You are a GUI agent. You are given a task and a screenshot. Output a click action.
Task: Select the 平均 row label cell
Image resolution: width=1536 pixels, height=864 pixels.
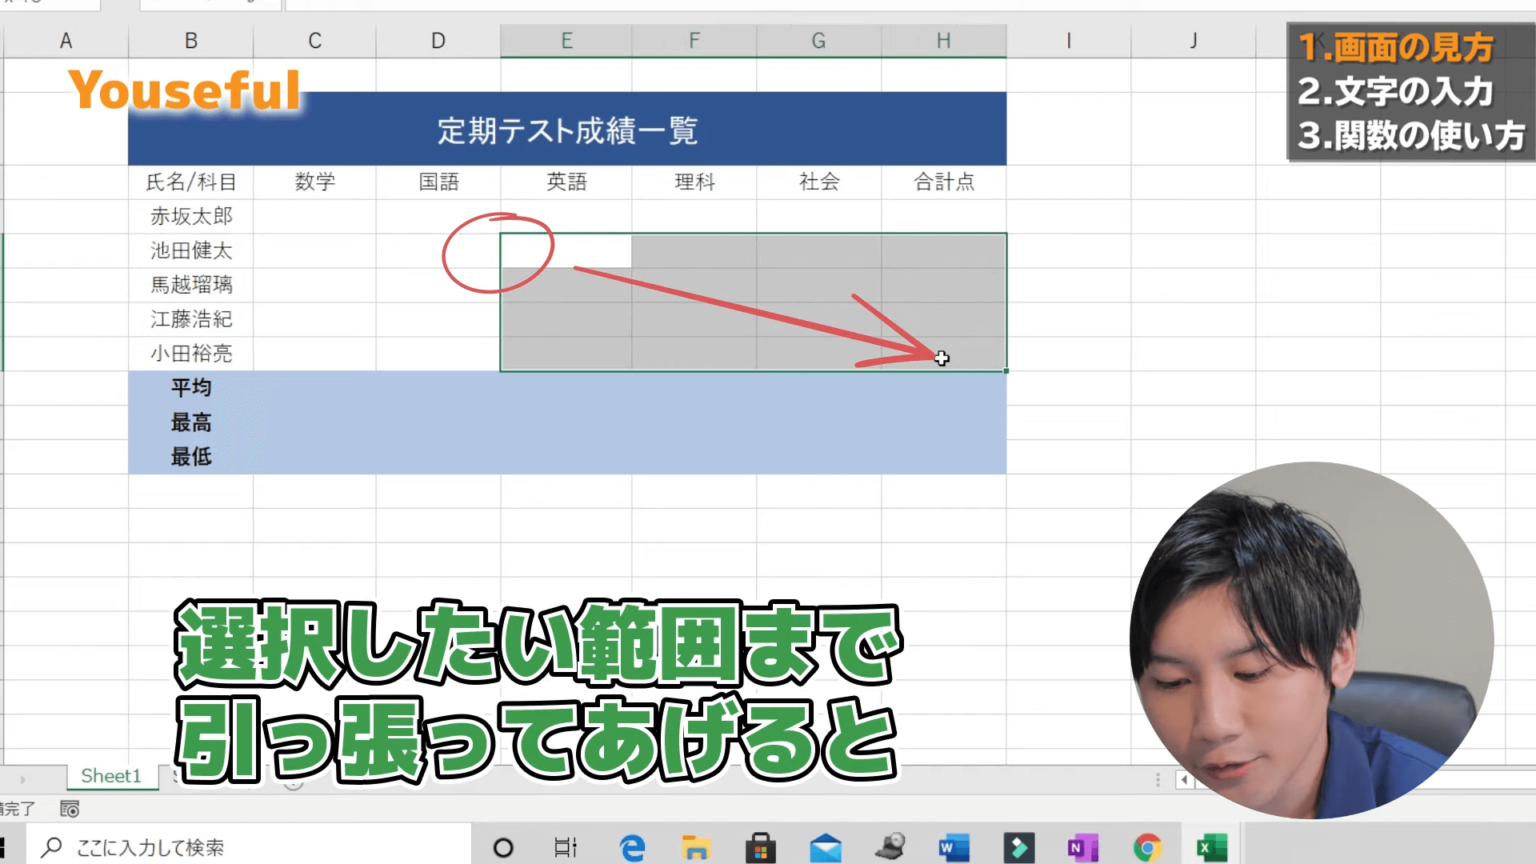191,387
